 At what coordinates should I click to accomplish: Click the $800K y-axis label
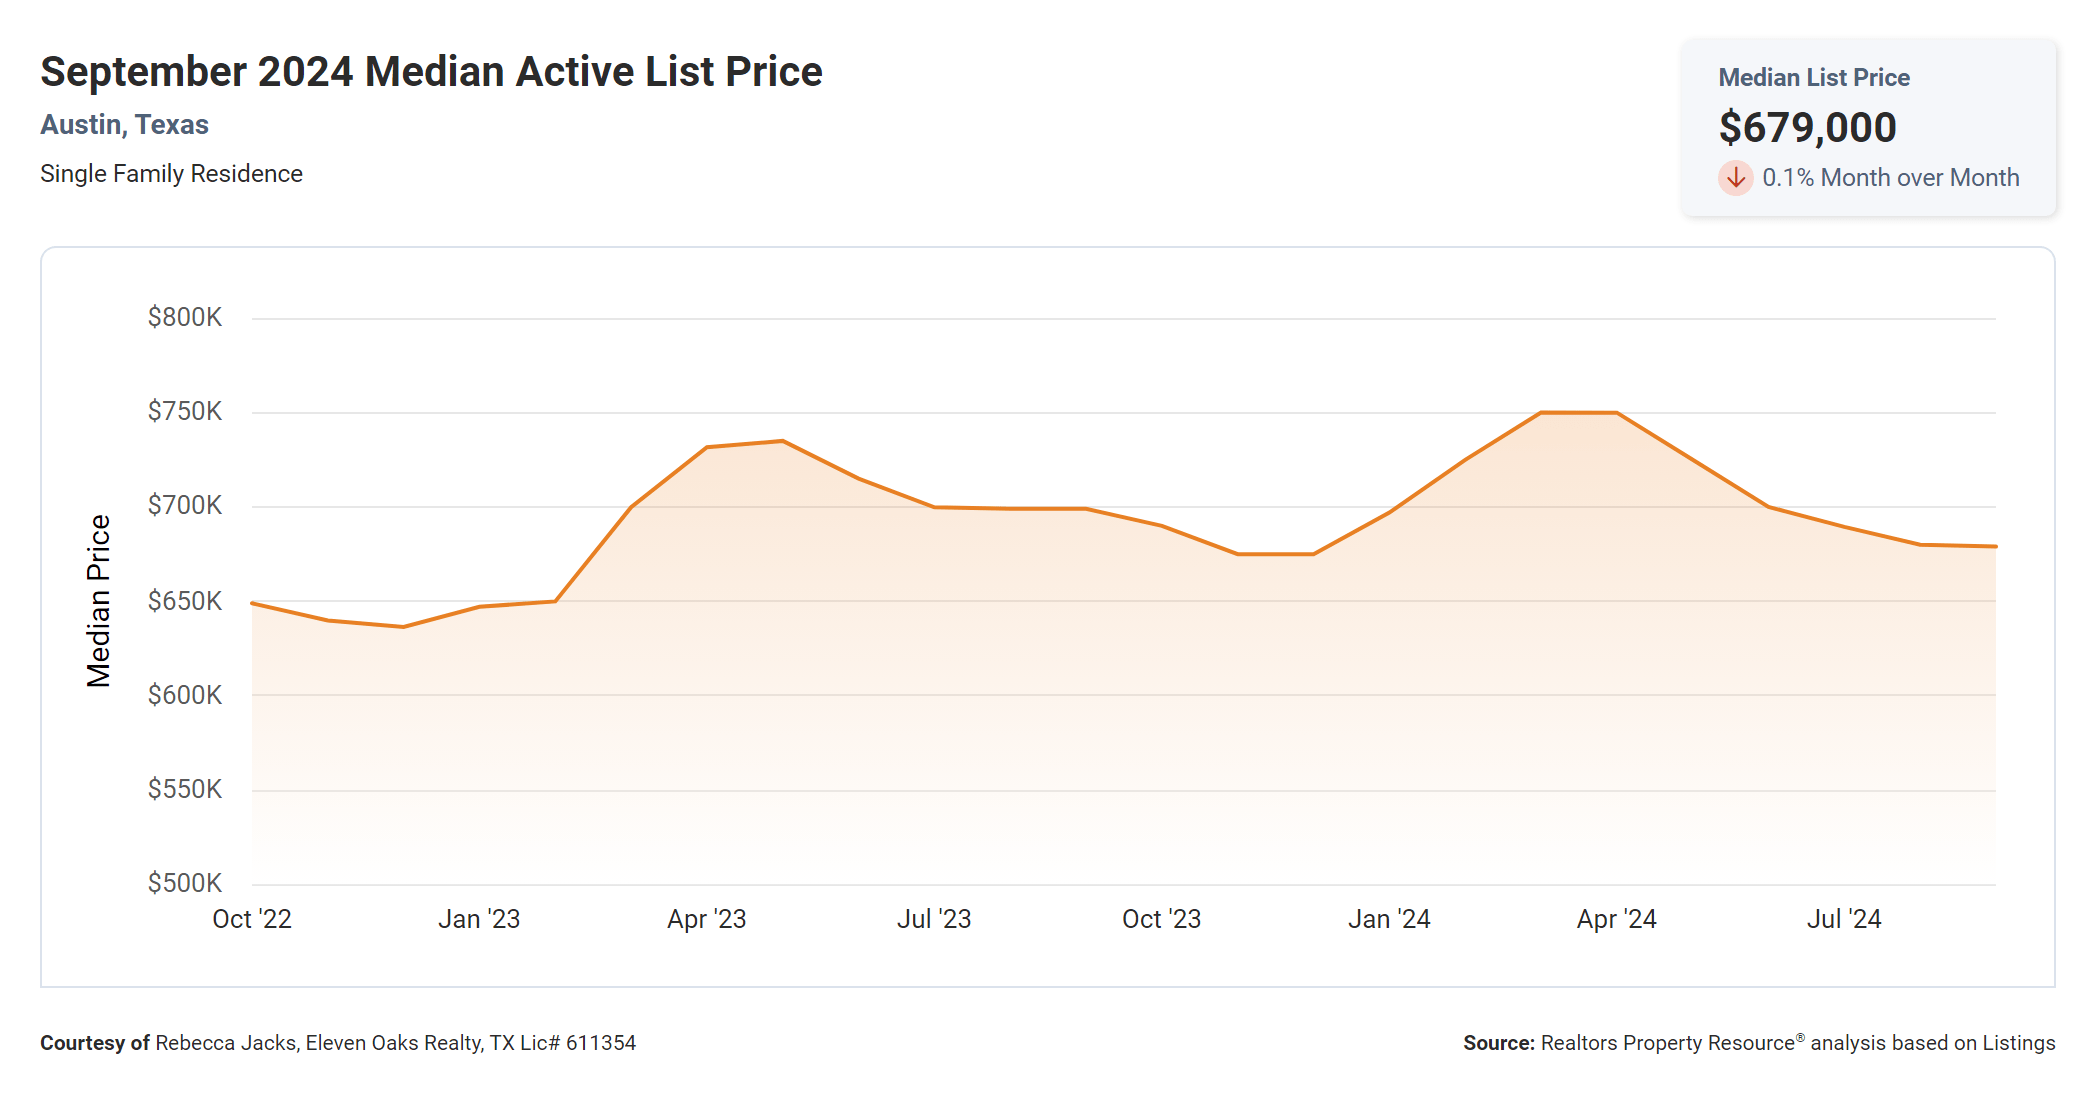click(x=185, y=318)
